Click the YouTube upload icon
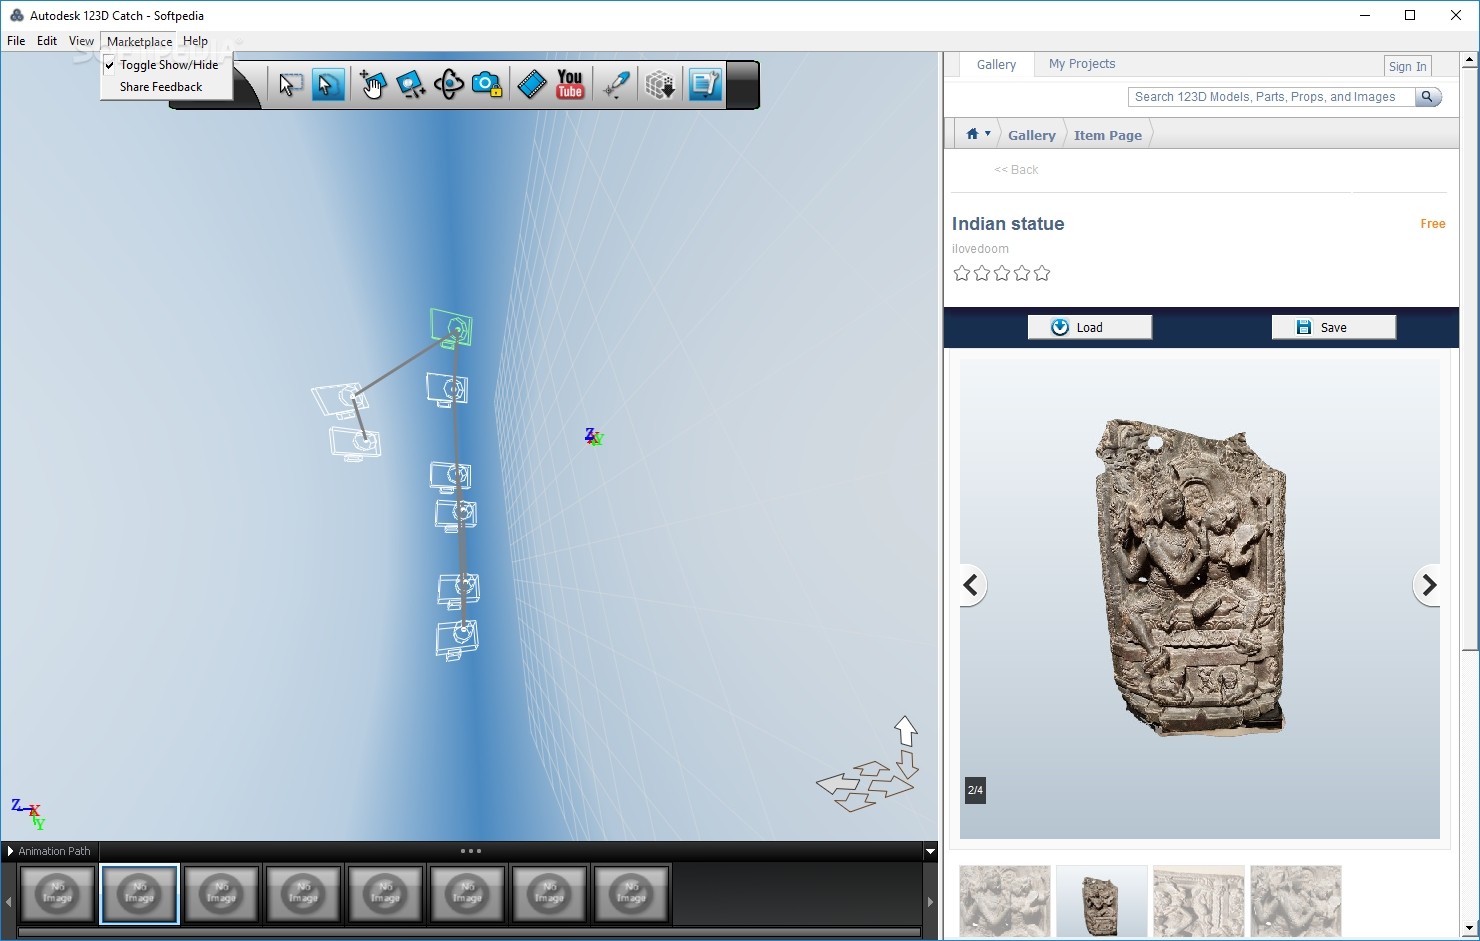The image size is (1480, 941). [x=570, y=85]
